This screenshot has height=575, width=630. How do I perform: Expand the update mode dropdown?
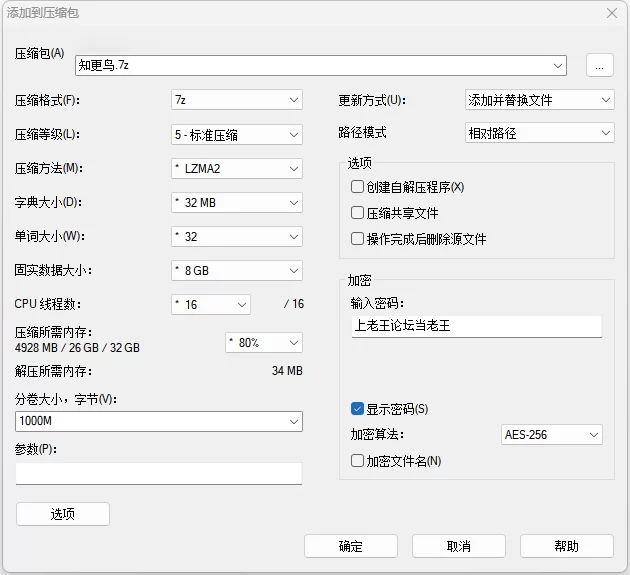tap(539, 100)
